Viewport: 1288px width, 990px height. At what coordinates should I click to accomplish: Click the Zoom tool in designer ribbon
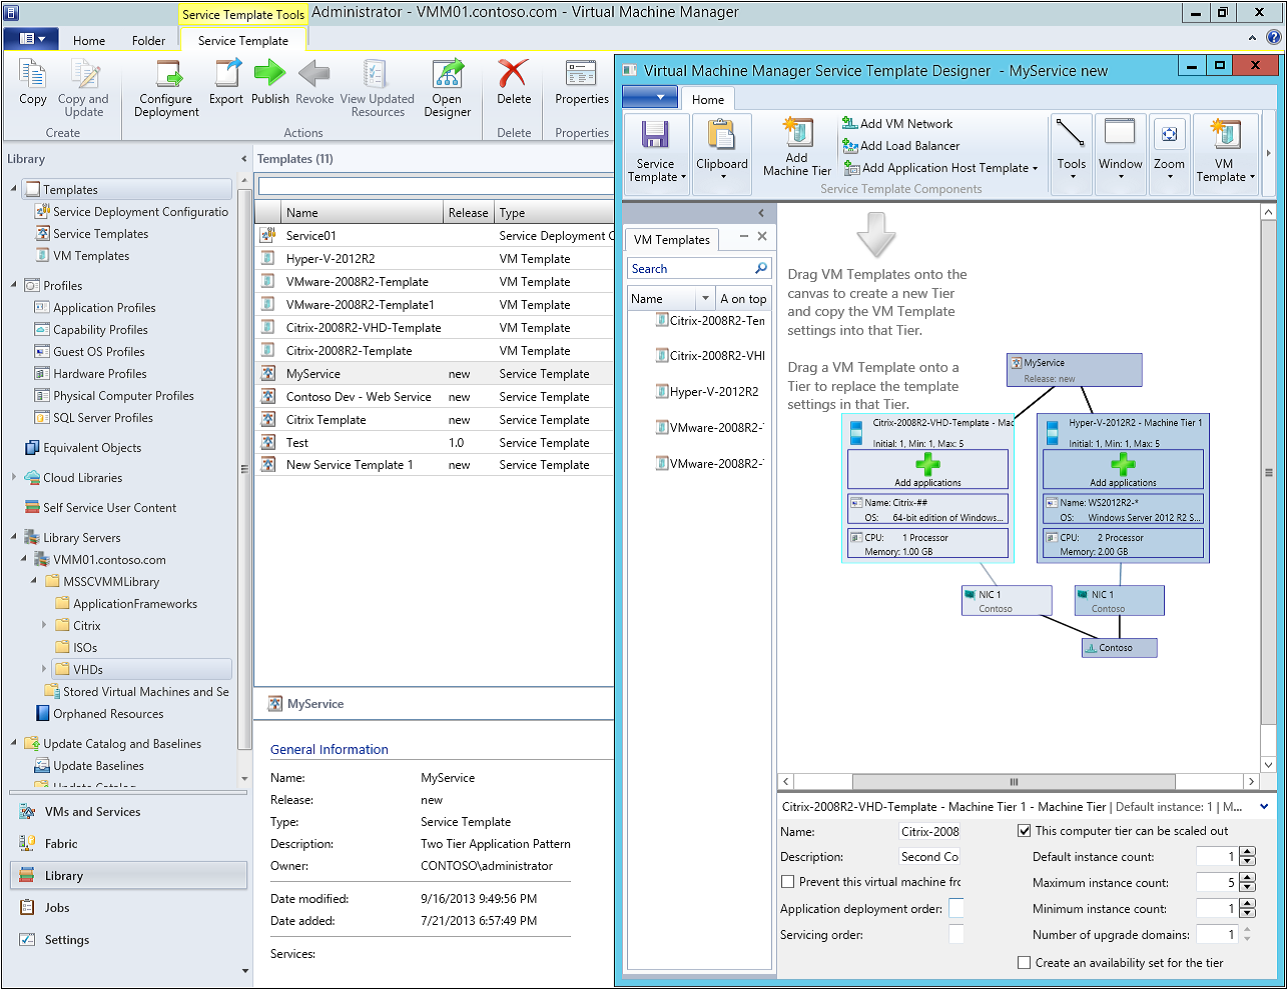[1169, 150]
